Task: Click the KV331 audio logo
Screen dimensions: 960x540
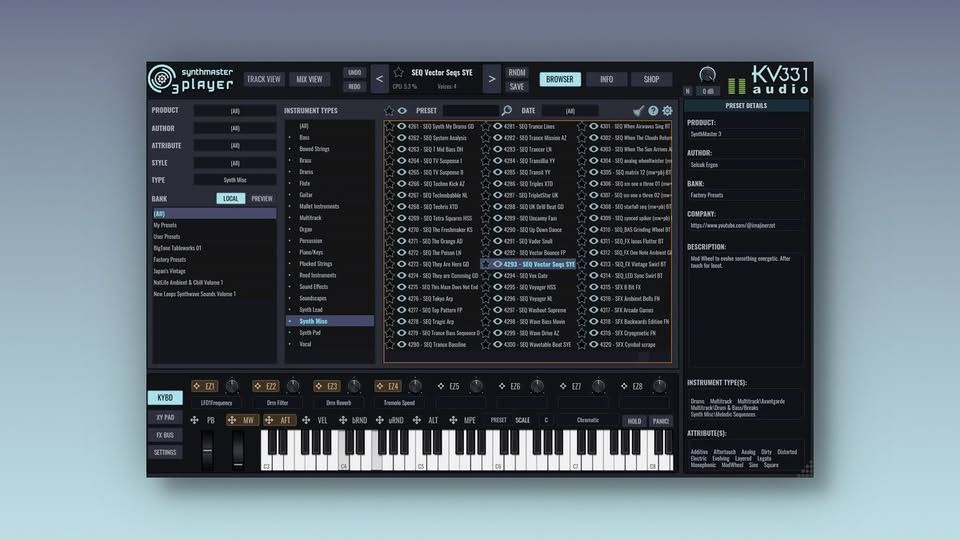Action: tap(779, 80)
